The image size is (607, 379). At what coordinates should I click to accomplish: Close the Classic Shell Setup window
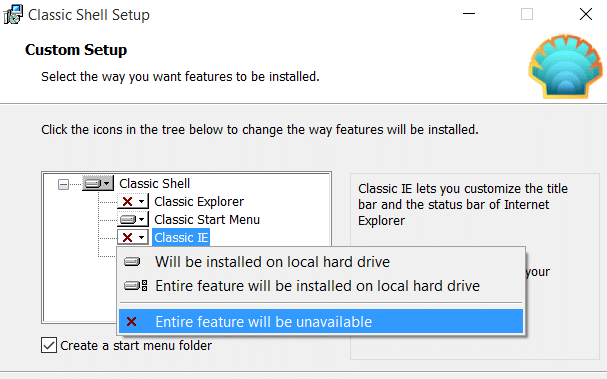(x=586, y=14)
